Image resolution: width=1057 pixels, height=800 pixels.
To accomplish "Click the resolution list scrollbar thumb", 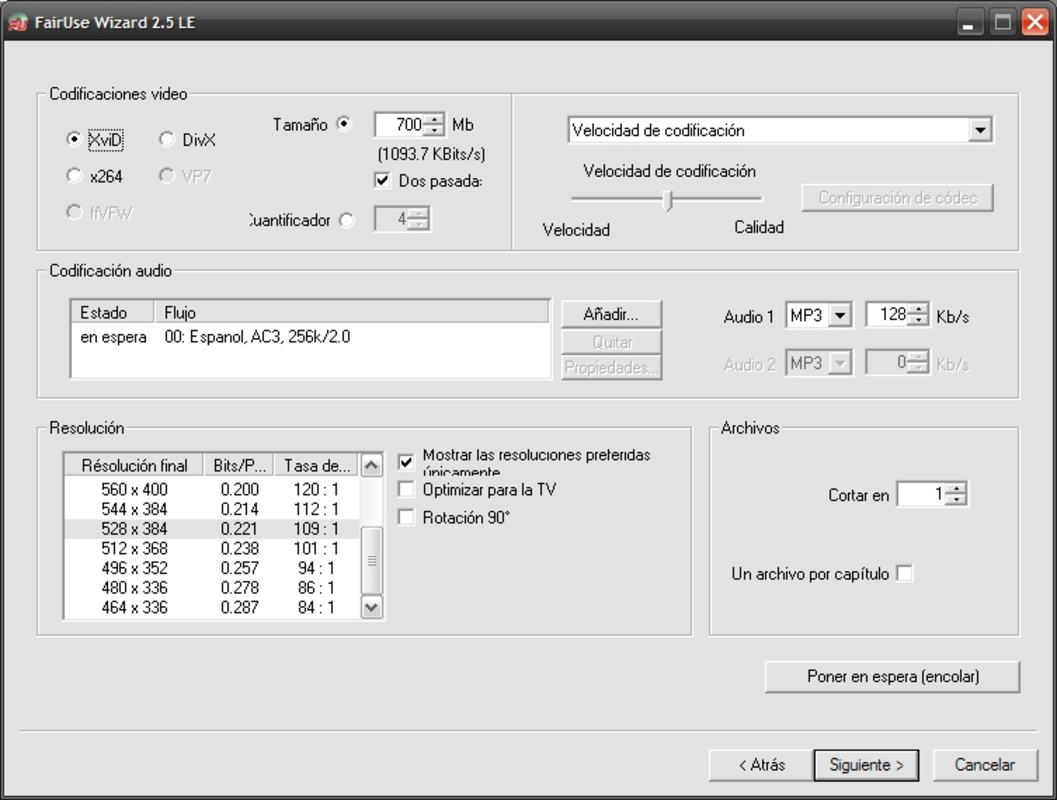I will [371, 560].
